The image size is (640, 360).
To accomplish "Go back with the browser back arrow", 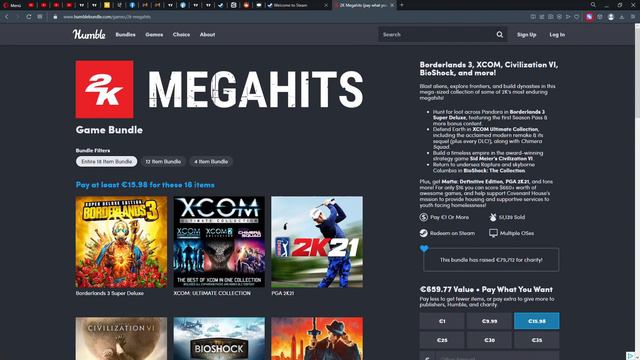I will (7, 17).
